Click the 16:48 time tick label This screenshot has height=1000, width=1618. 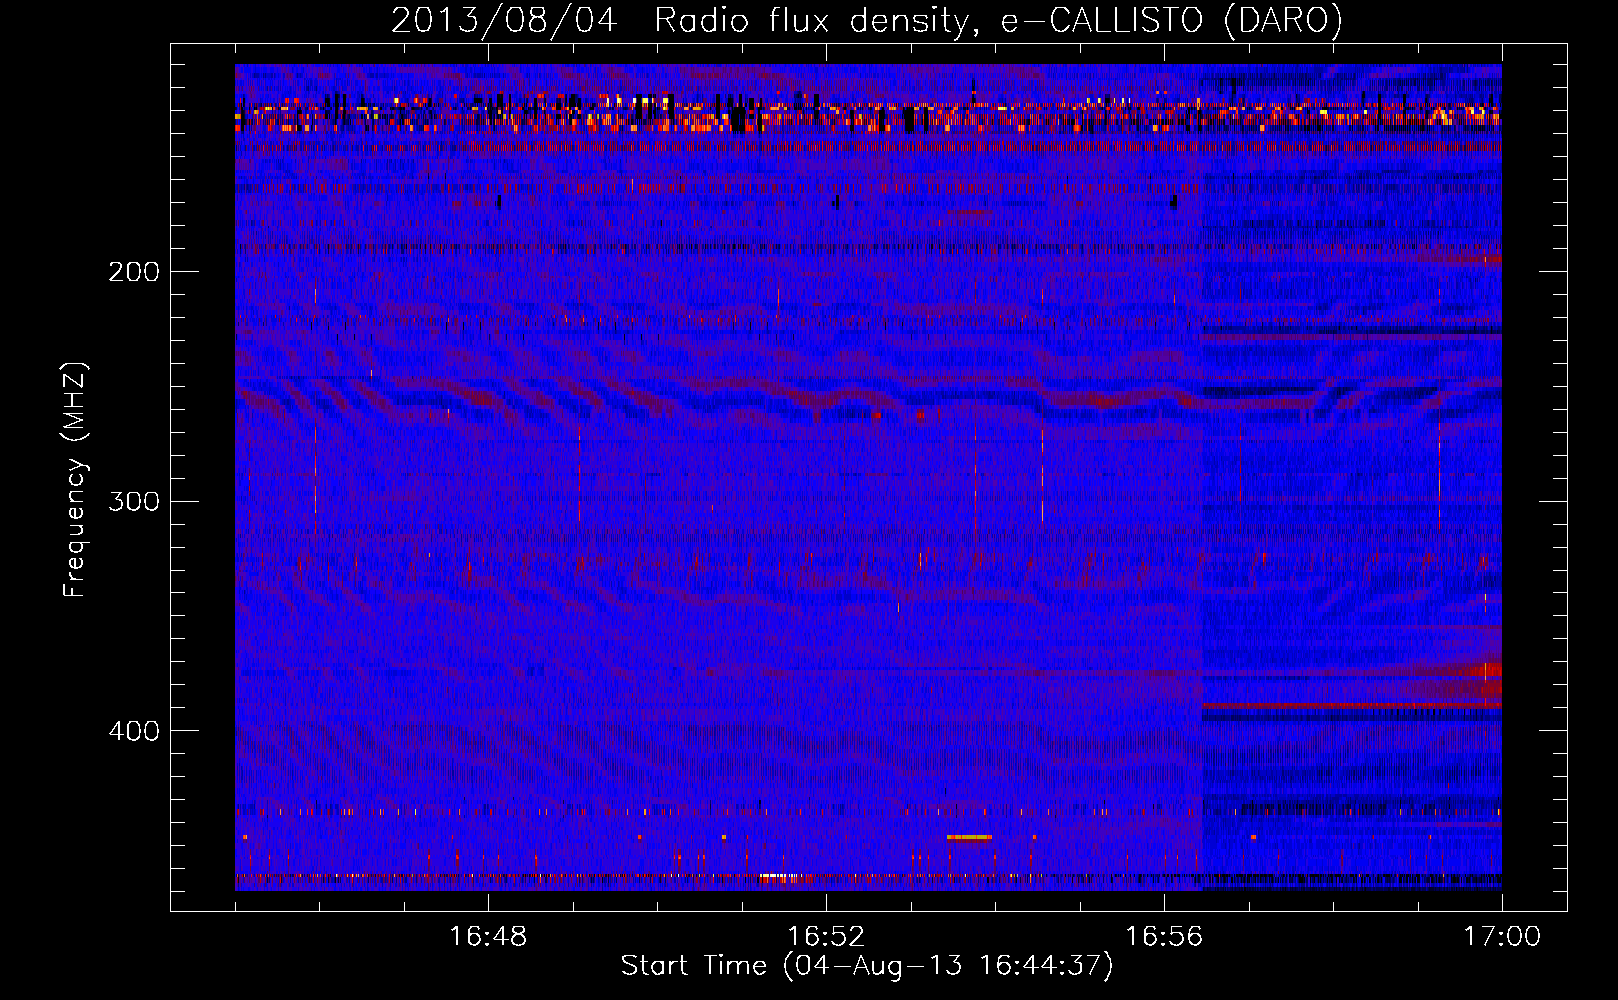coord(488,936)
